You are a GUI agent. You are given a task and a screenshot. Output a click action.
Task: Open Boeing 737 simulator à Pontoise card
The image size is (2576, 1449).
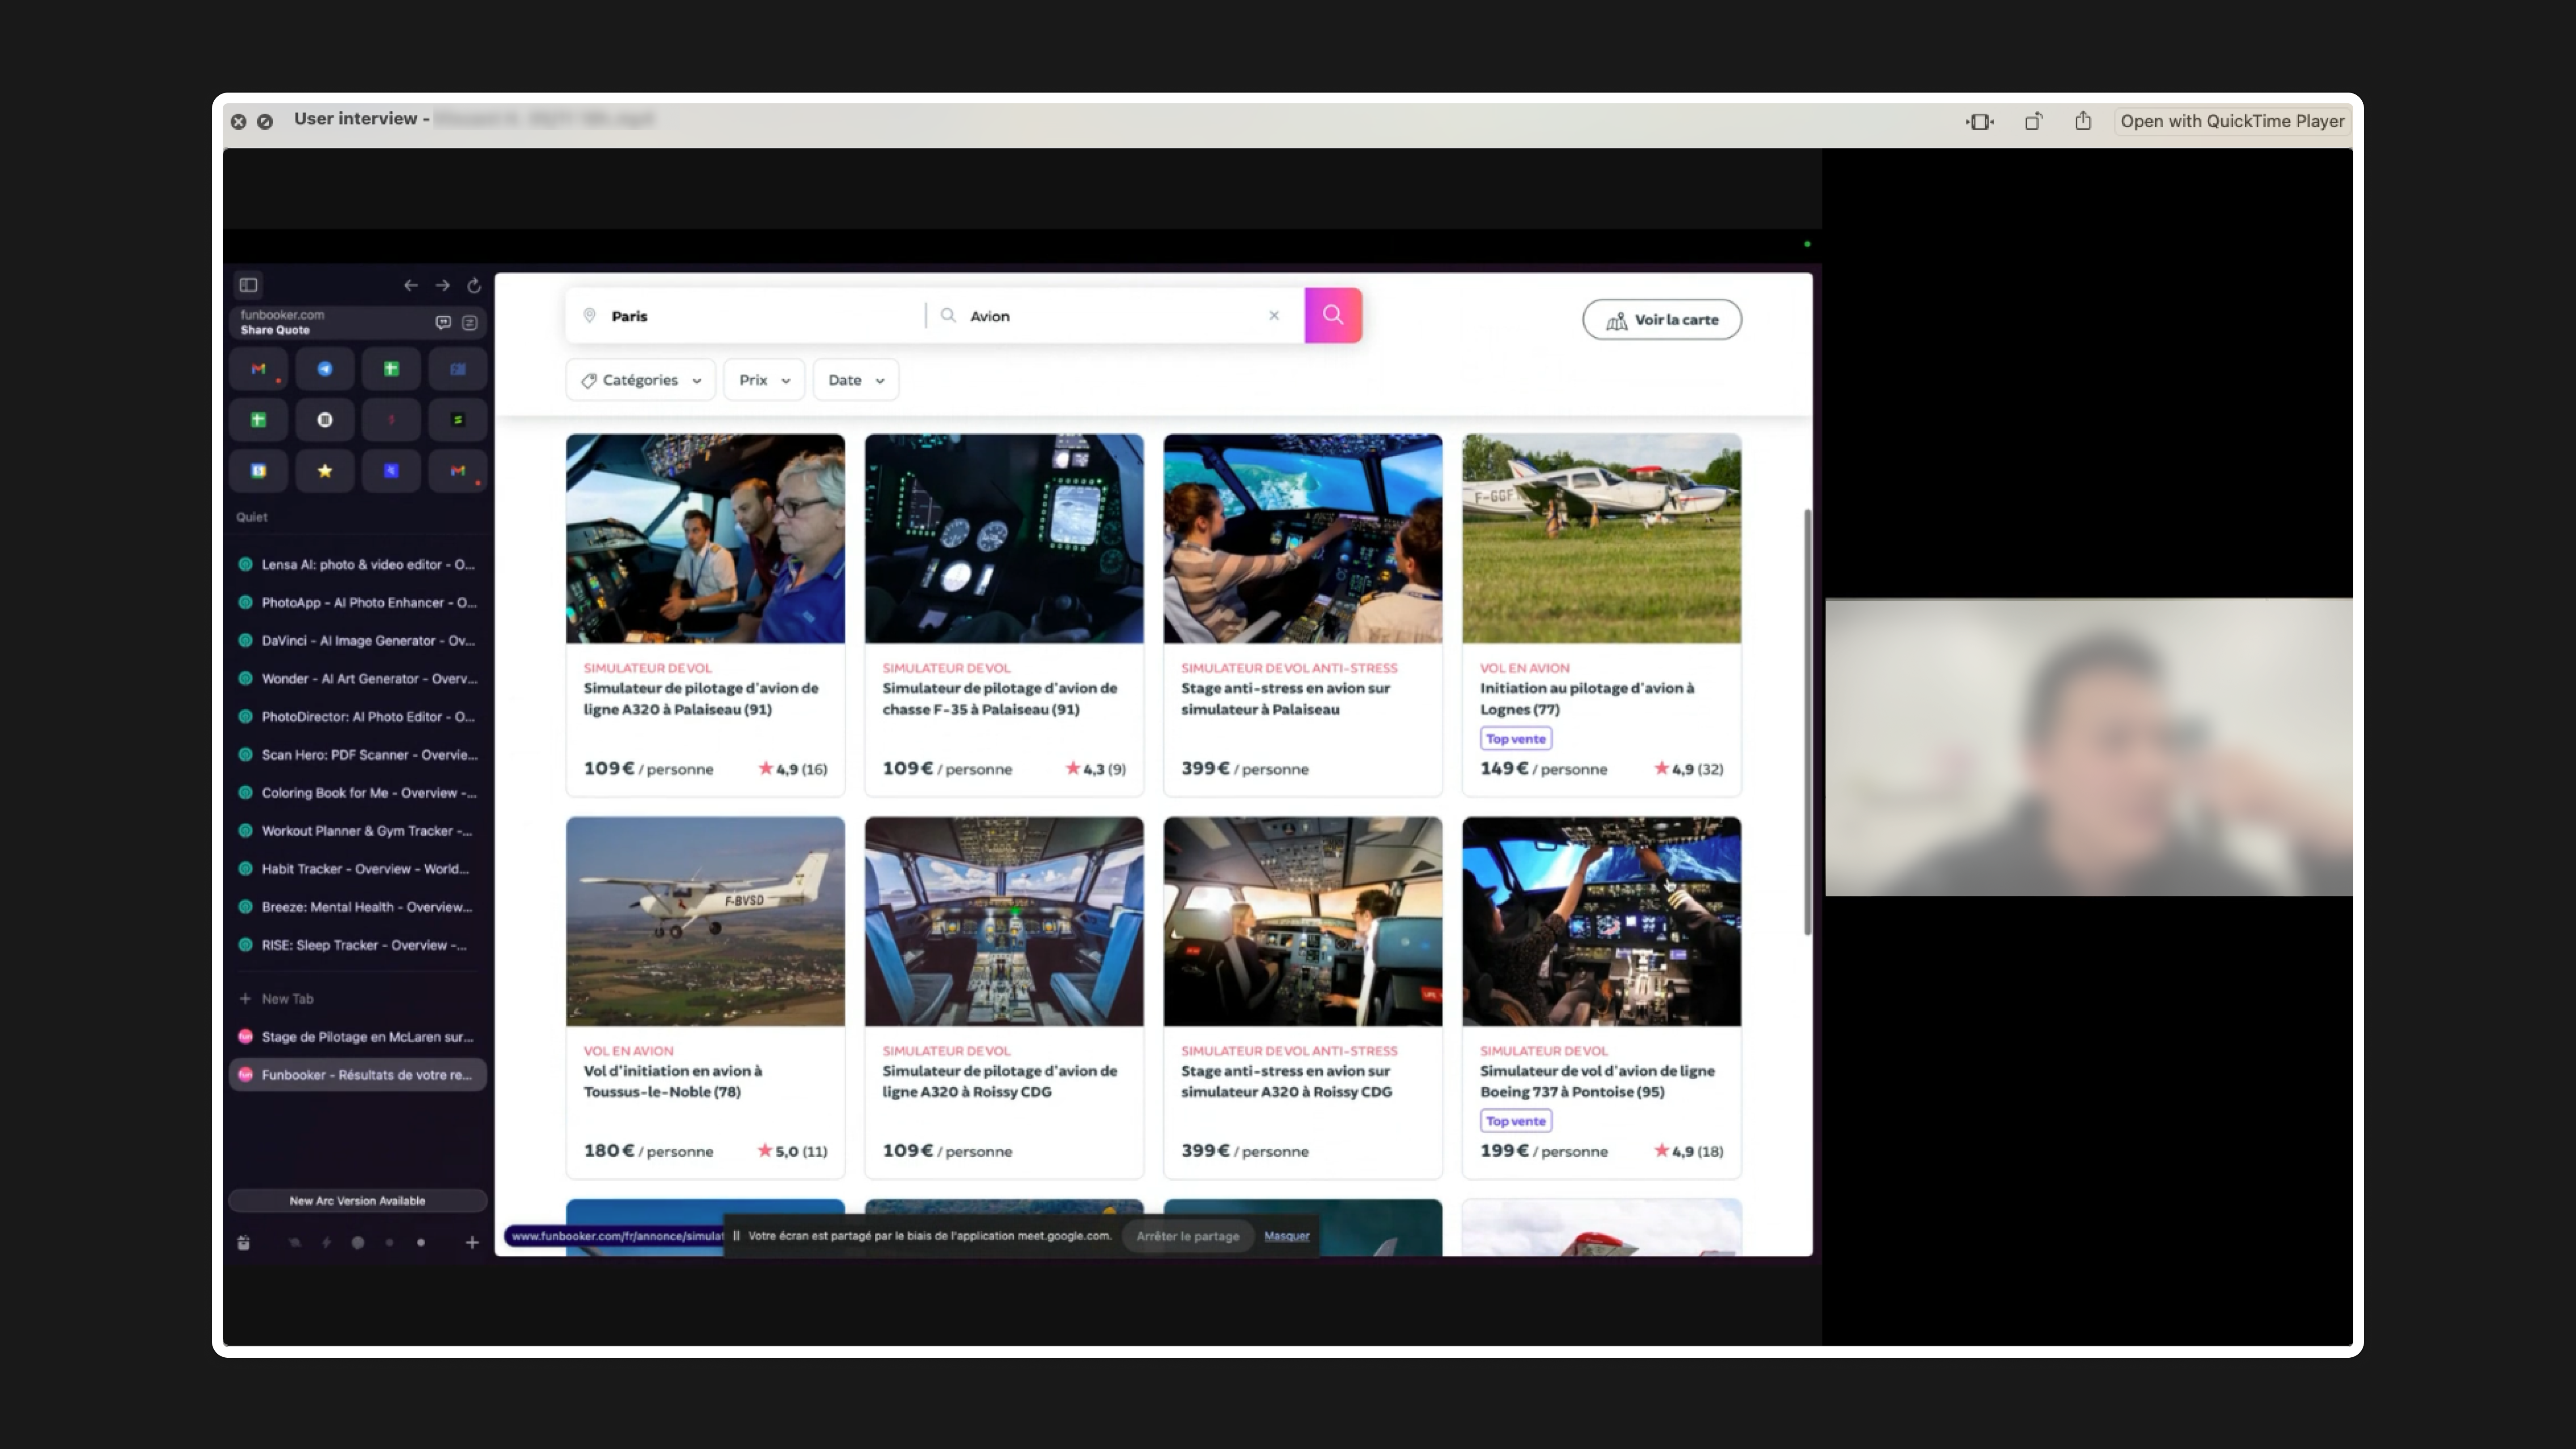[1601, 998]
